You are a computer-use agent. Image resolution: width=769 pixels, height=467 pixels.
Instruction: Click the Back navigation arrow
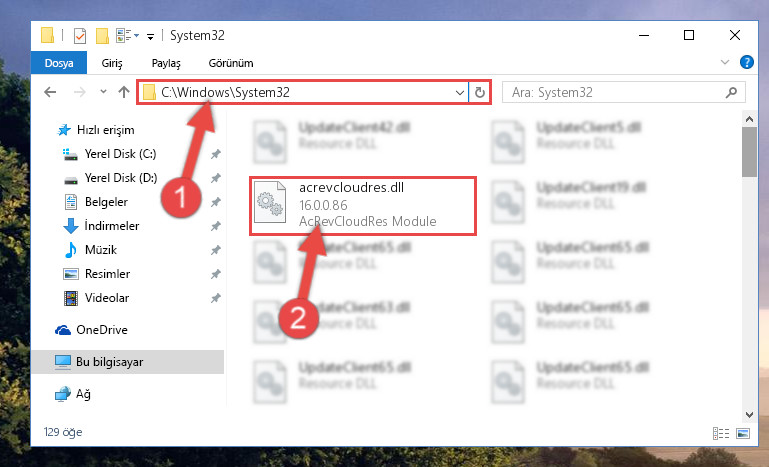[x=50, y=92]
